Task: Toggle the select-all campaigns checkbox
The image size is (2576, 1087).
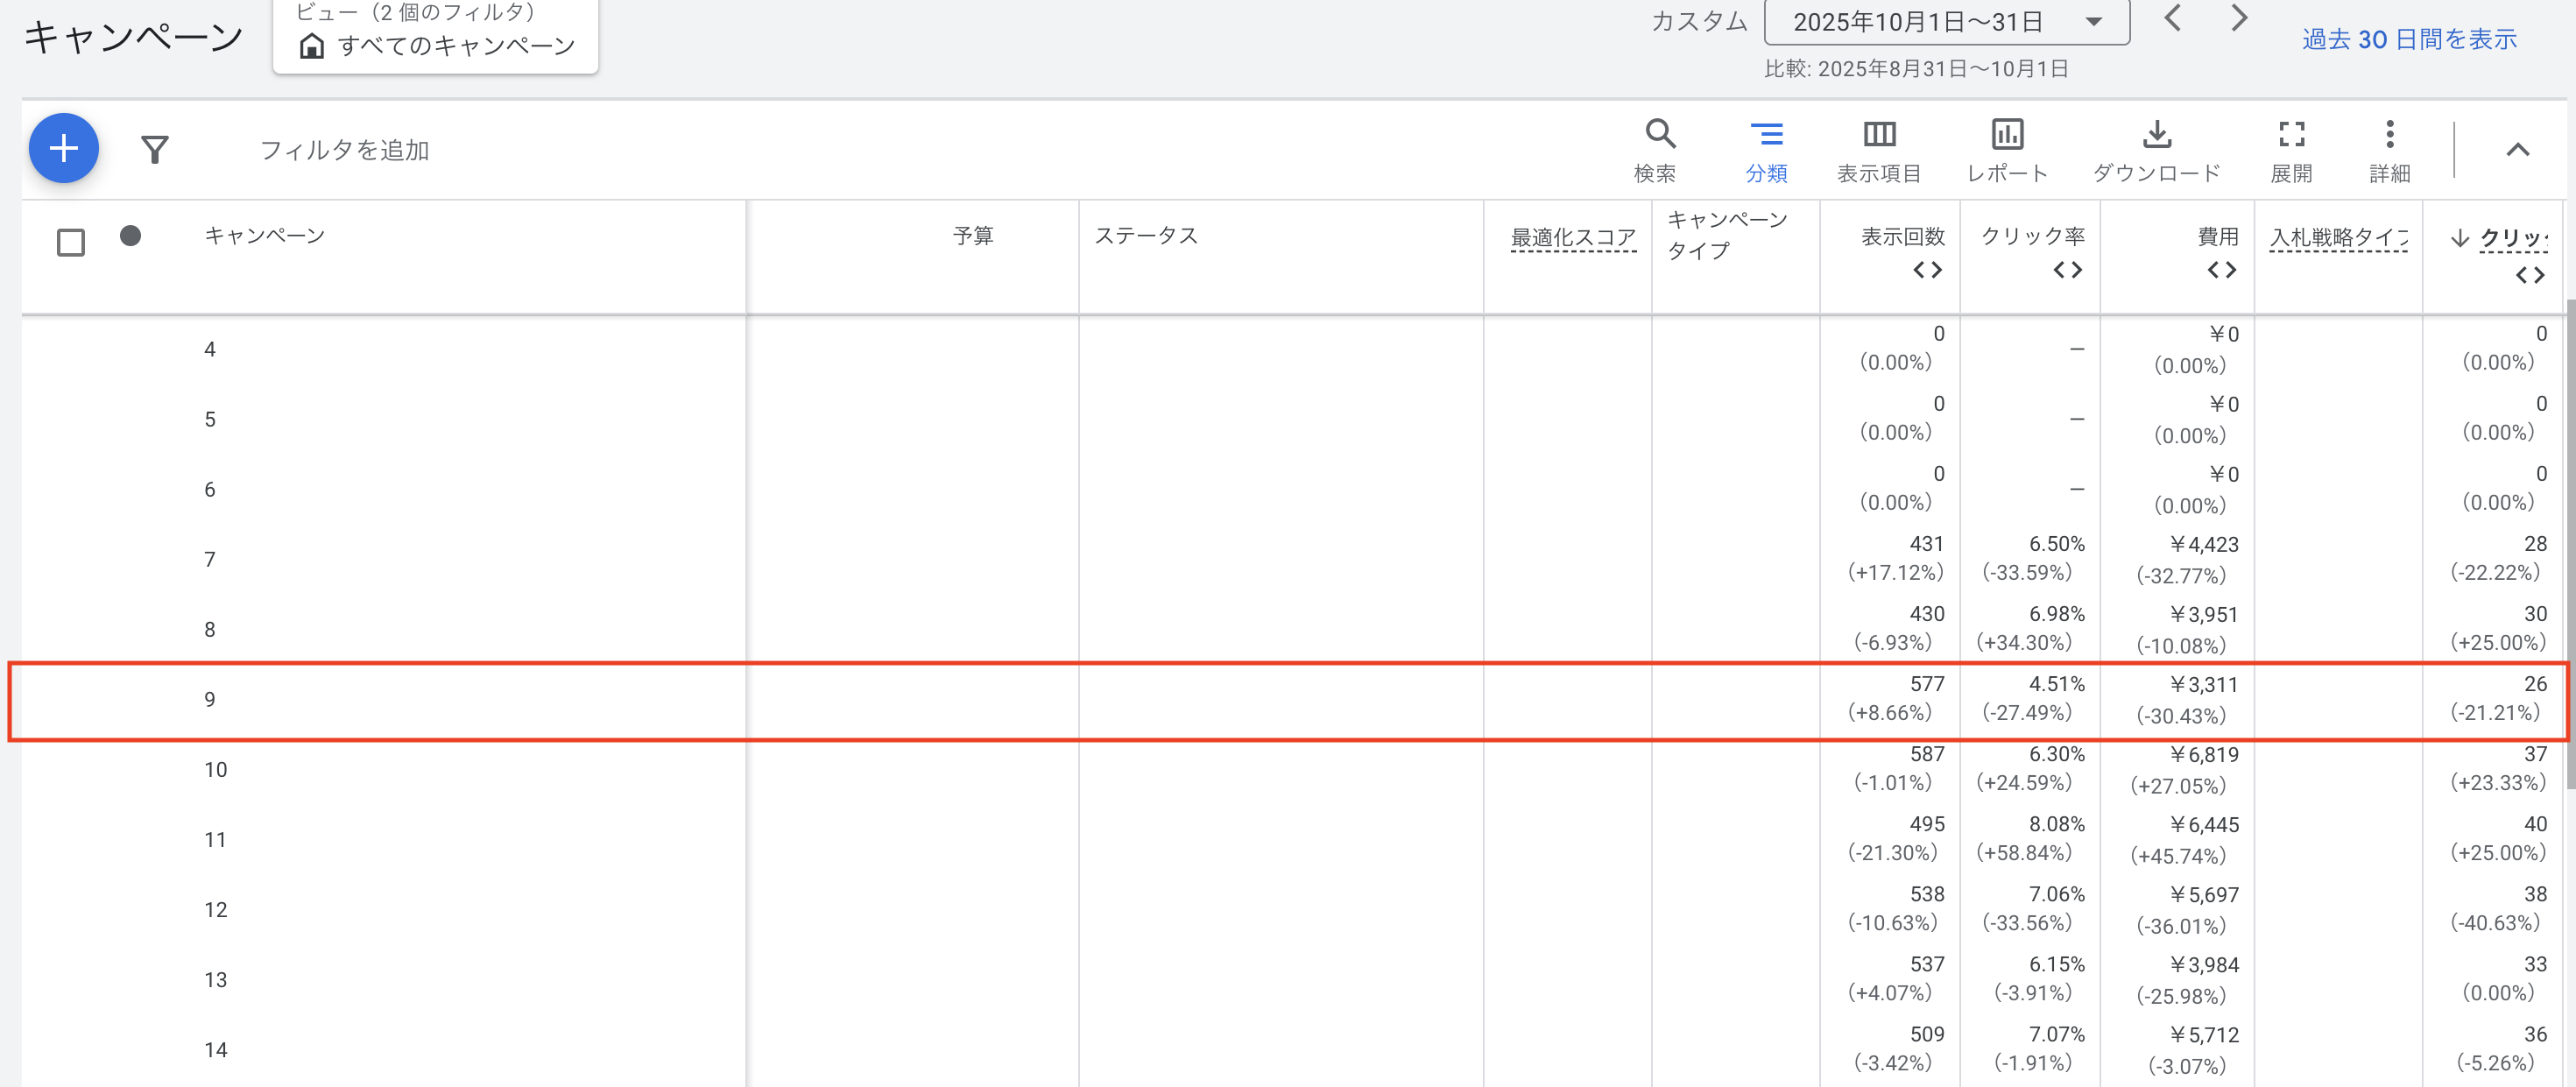Action: 71,242
